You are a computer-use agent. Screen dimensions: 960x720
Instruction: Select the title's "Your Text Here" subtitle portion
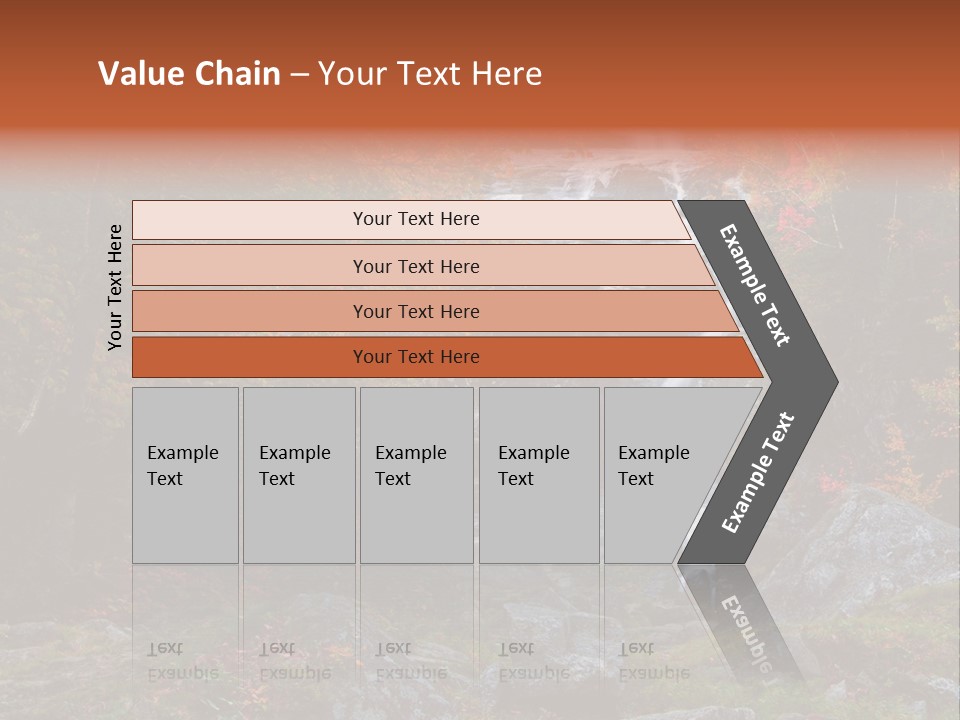tap(430, 74)
